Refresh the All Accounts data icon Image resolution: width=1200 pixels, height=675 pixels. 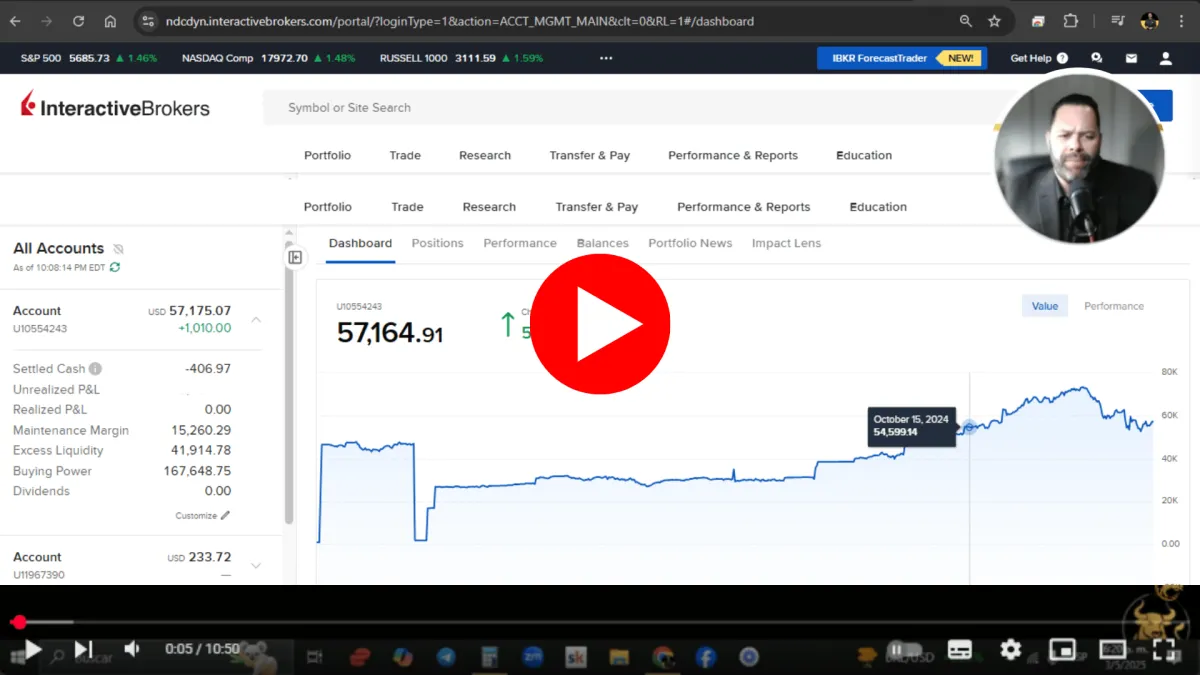tap(115, 267)
